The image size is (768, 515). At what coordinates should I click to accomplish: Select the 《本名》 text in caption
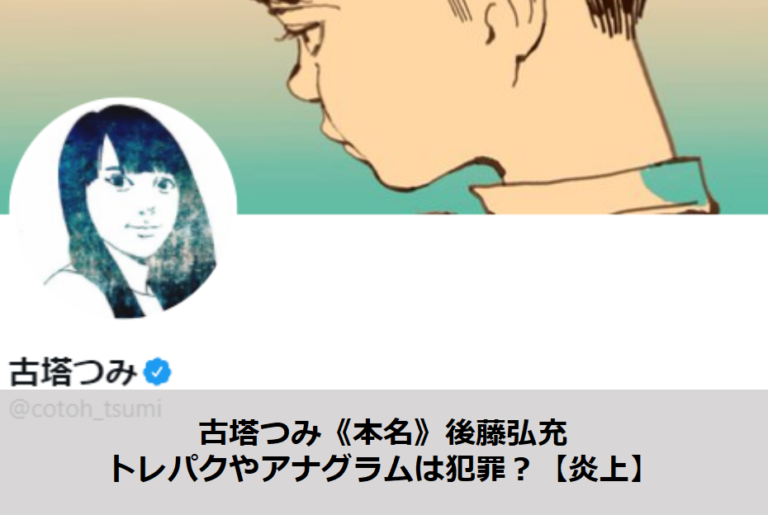tap(383, 433)
